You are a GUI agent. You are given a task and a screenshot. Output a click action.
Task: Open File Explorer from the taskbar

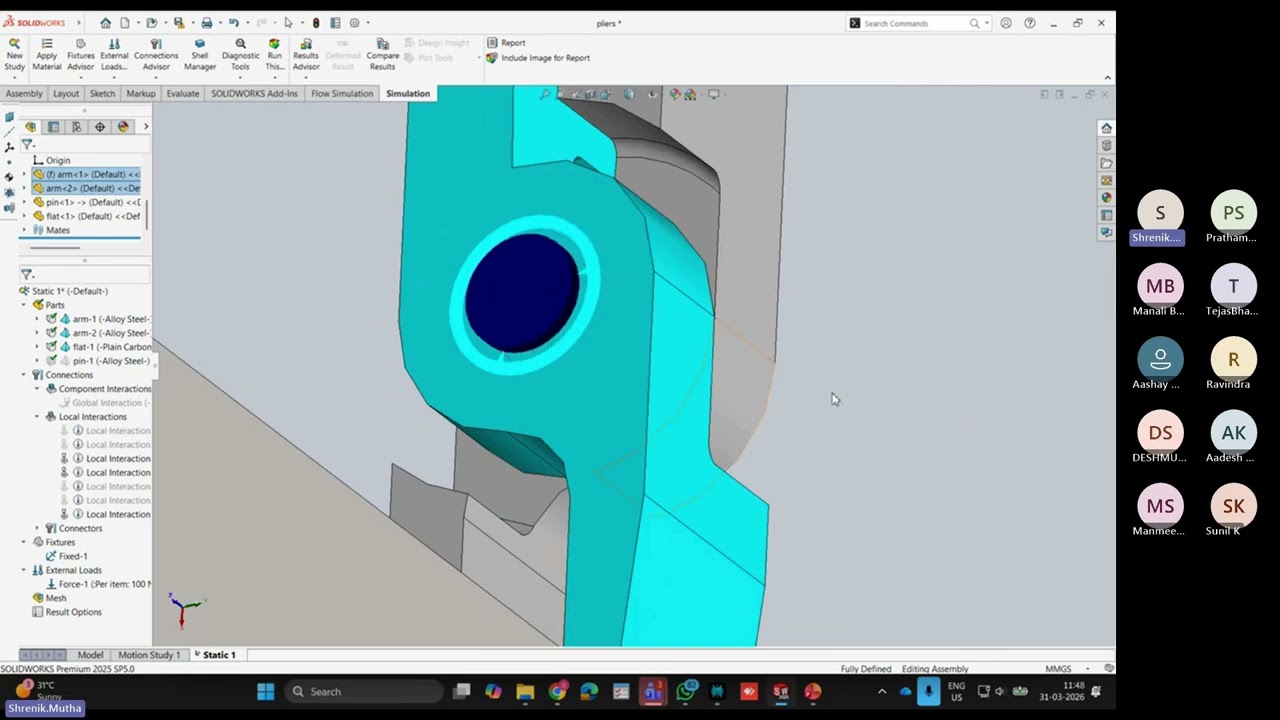tap(525, 691)
